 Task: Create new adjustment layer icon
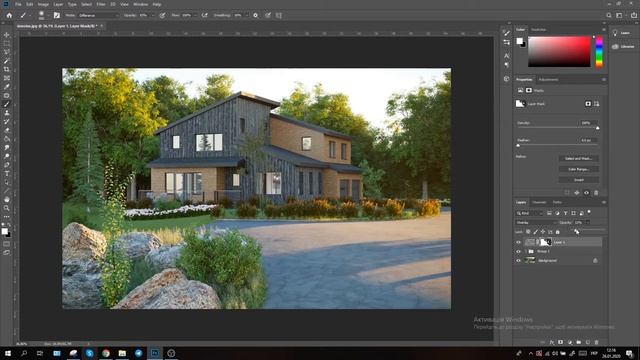pyautogui.click(x=570, y=342)
